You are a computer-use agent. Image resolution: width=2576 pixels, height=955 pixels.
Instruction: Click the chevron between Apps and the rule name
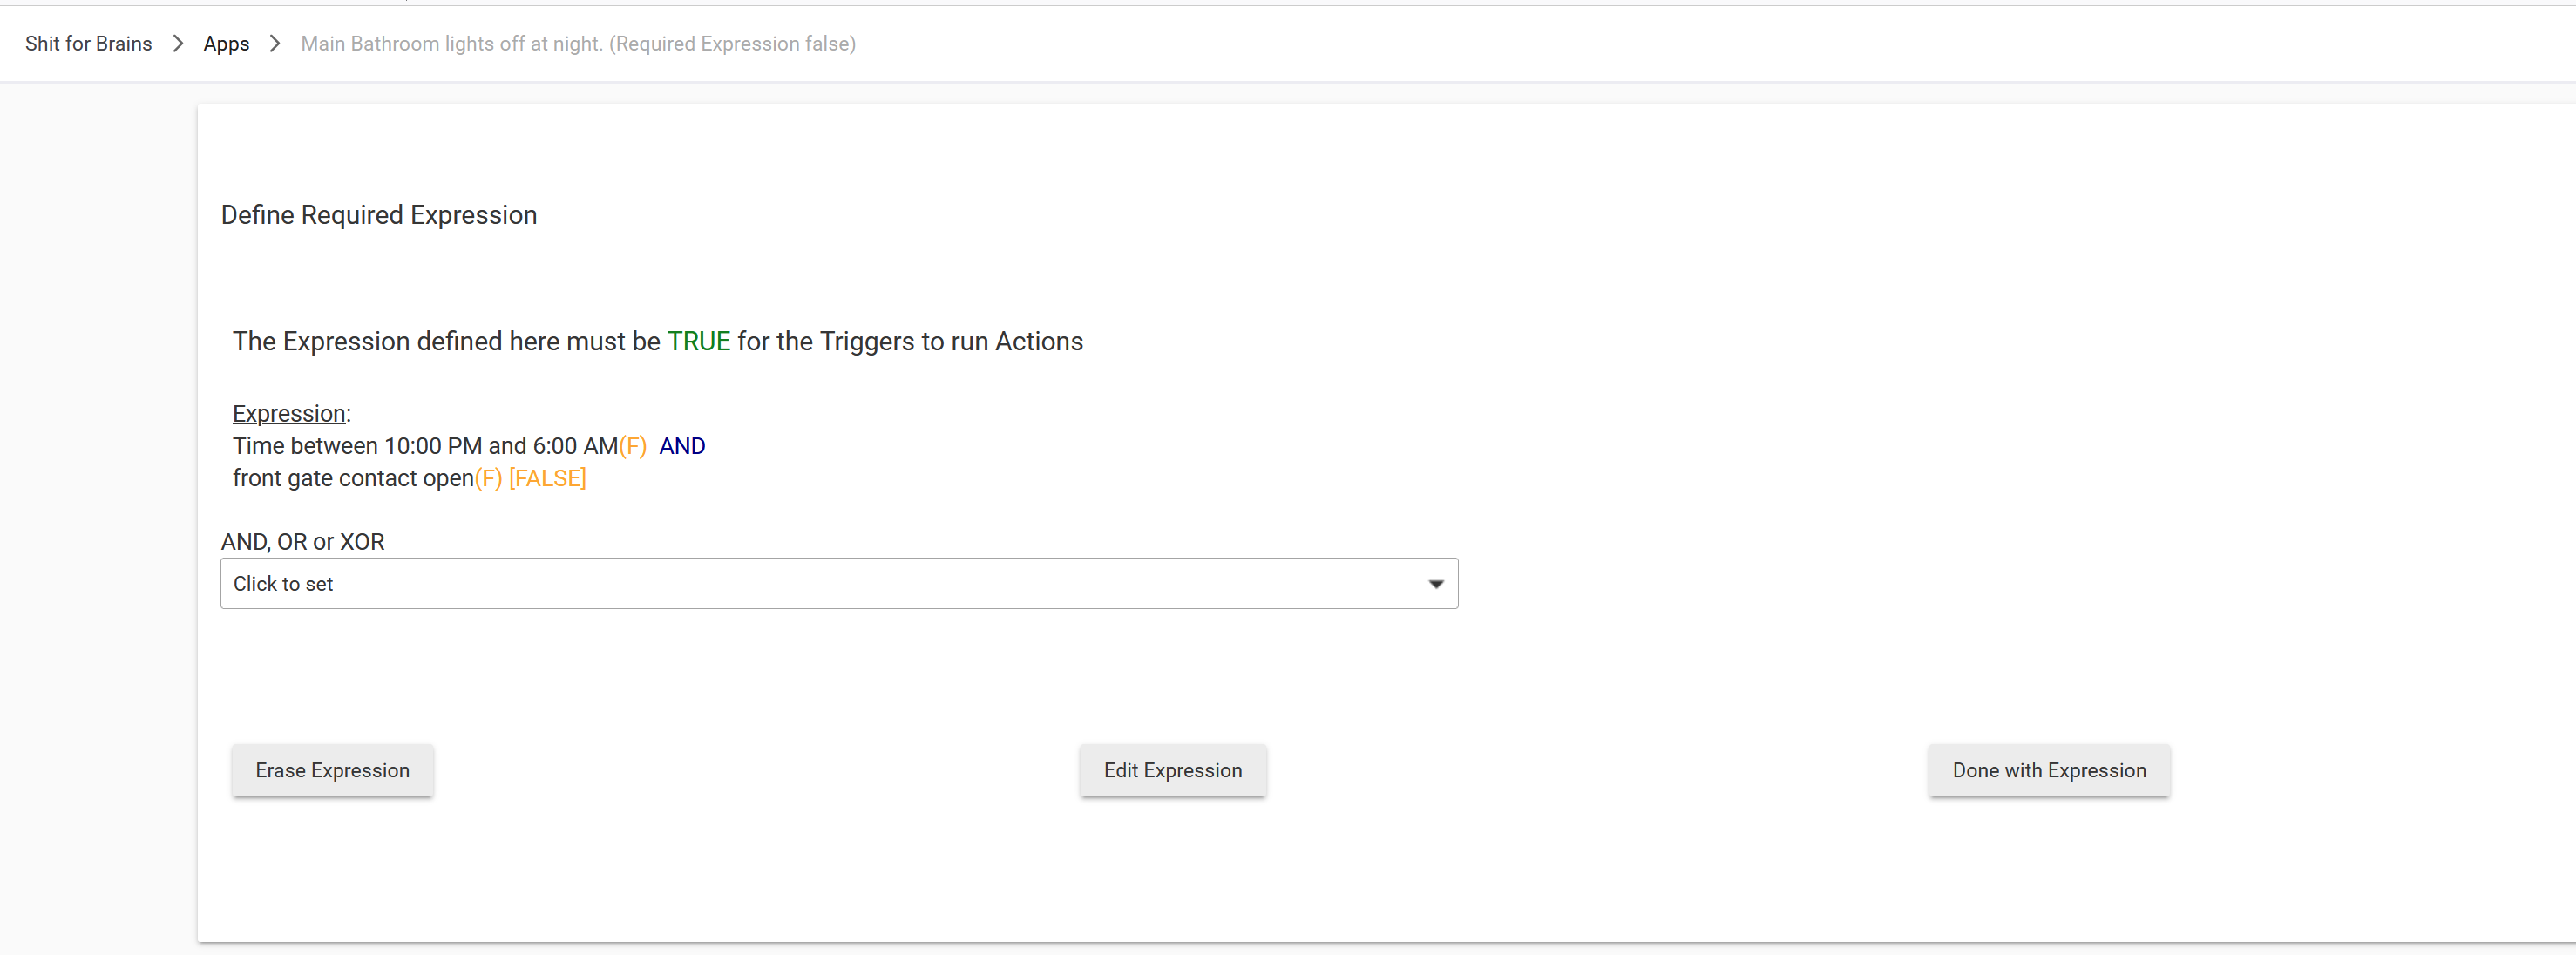(275, 43)
